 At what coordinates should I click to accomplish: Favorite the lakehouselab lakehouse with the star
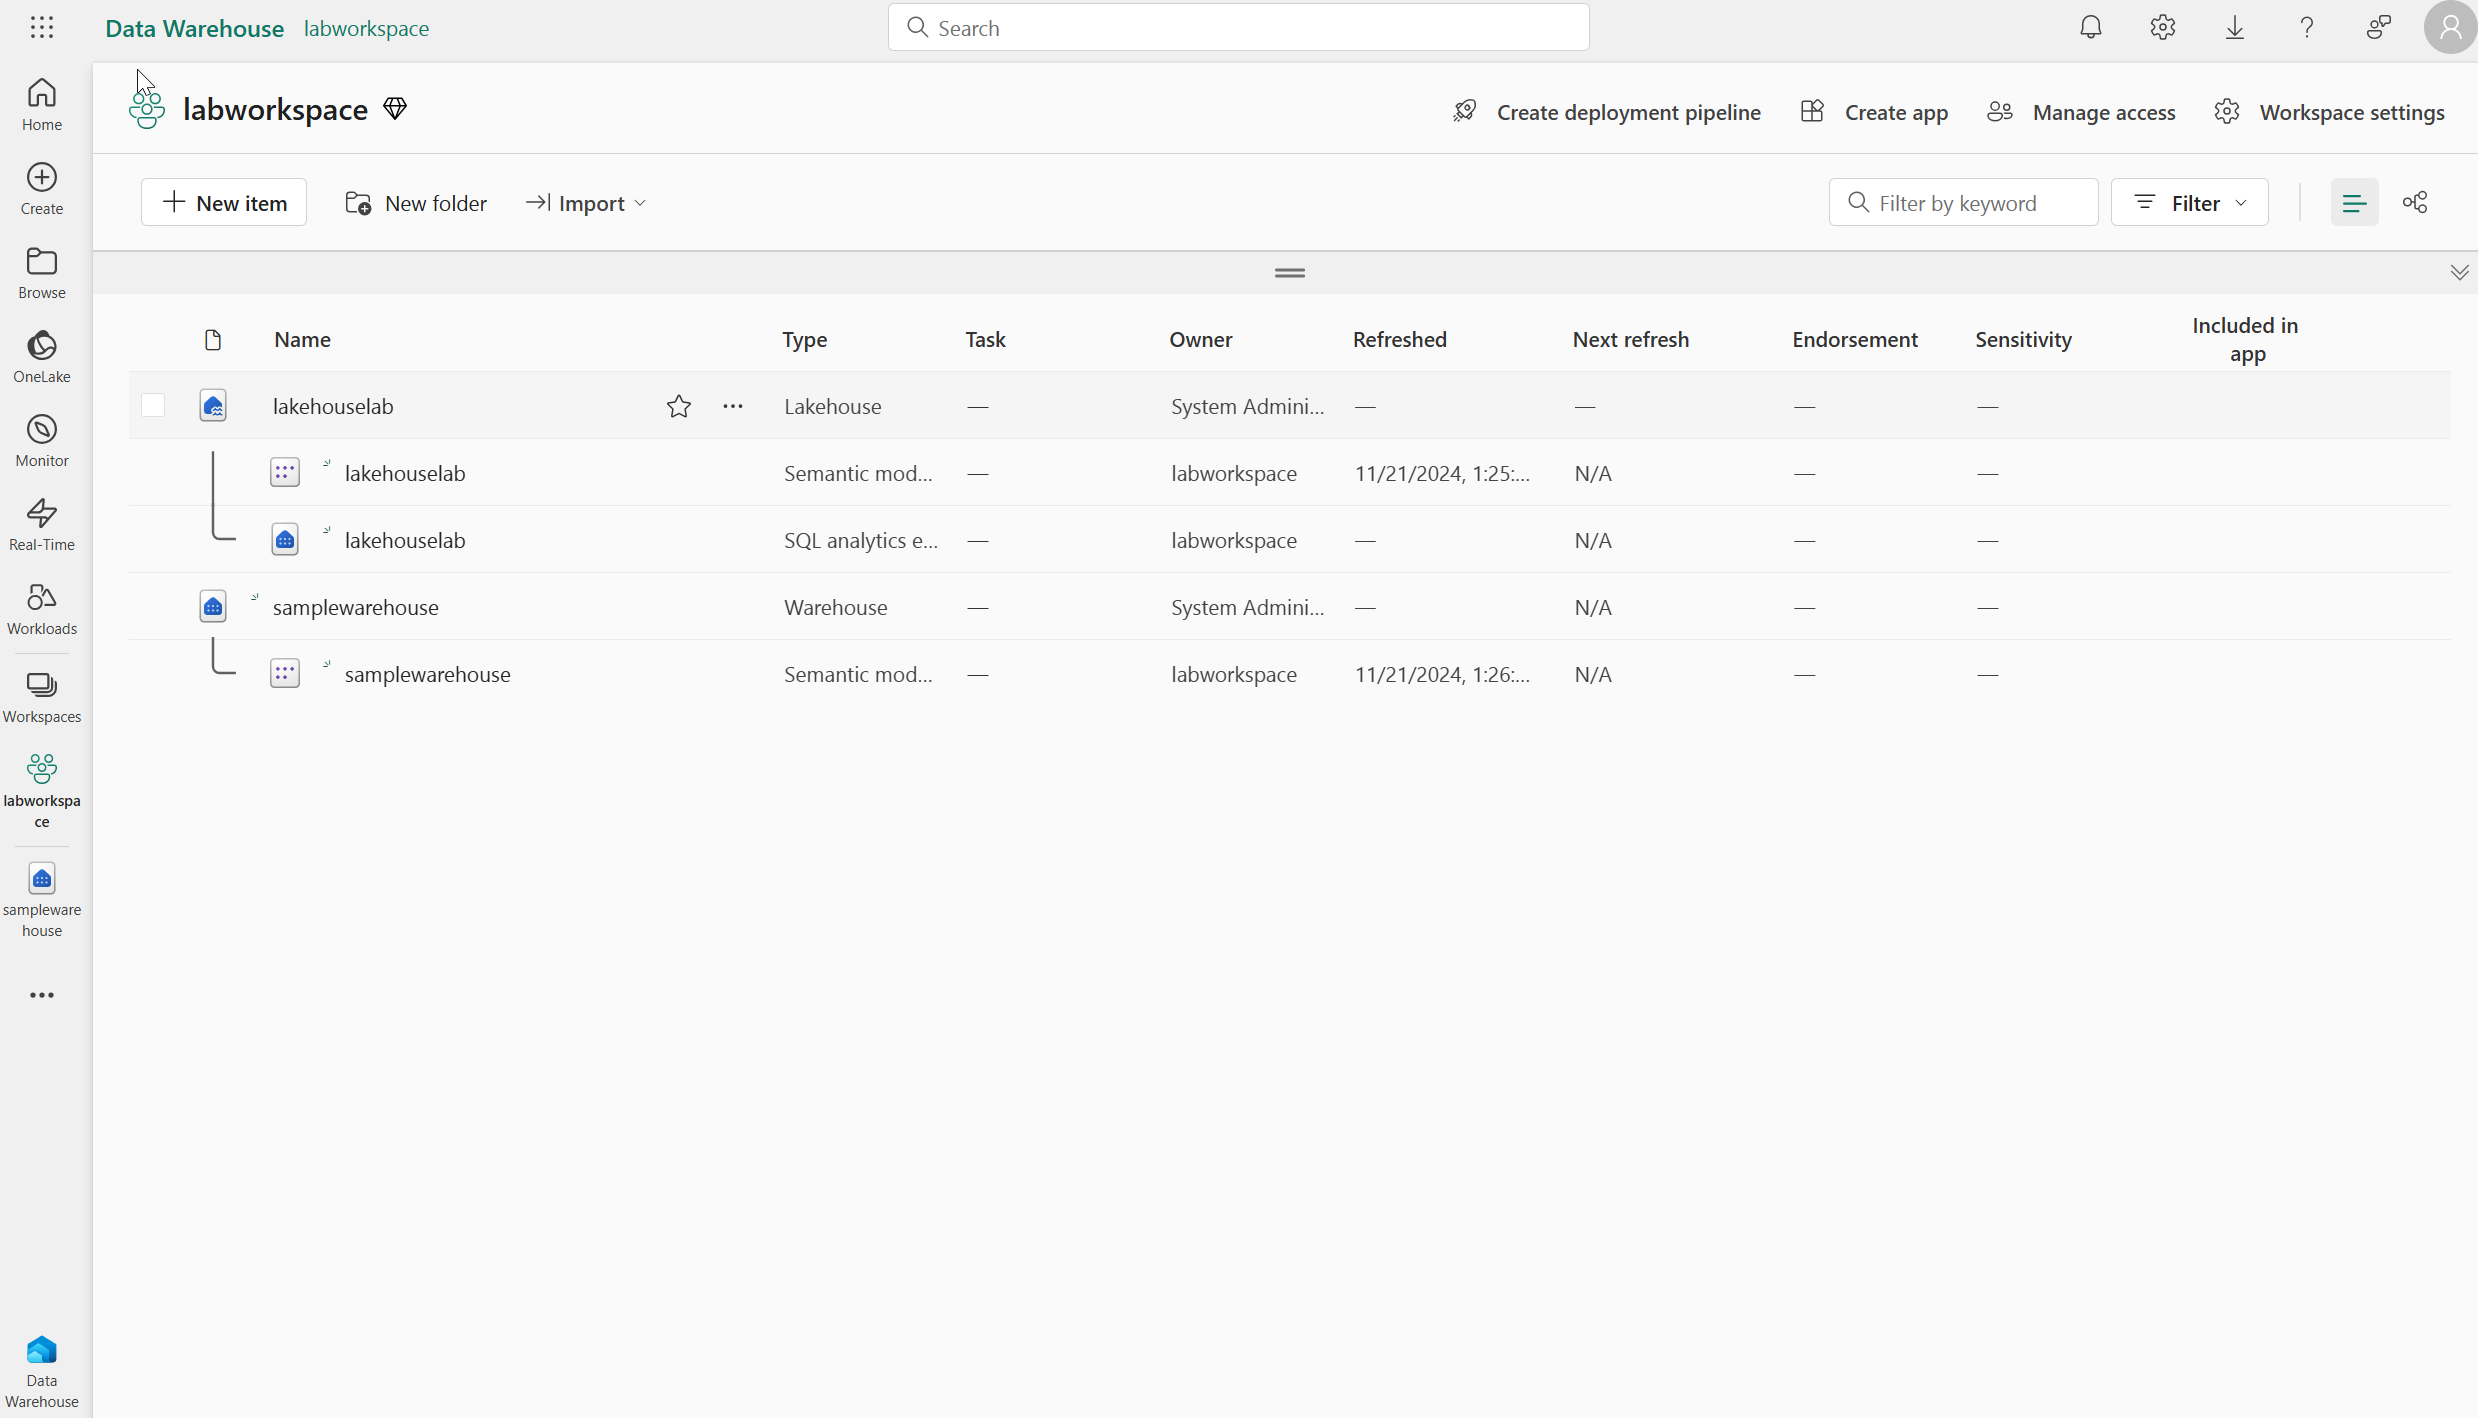pyautogui.click(x=679, y=406)
